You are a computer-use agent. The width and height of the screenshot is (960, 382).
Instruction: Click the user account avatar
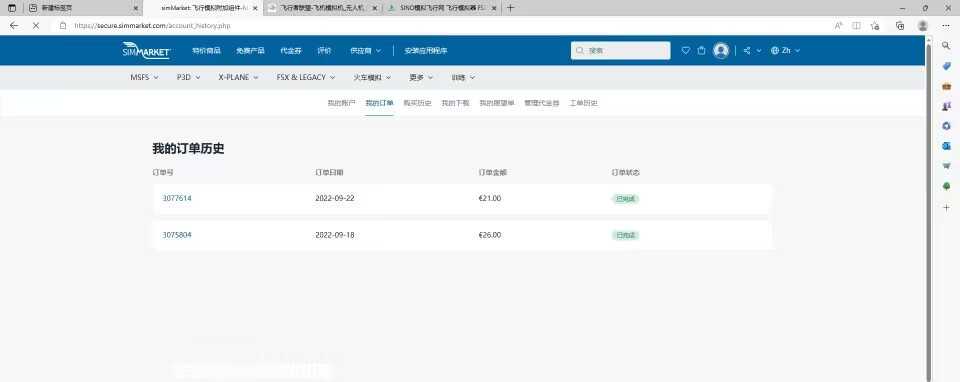[721, 51]
